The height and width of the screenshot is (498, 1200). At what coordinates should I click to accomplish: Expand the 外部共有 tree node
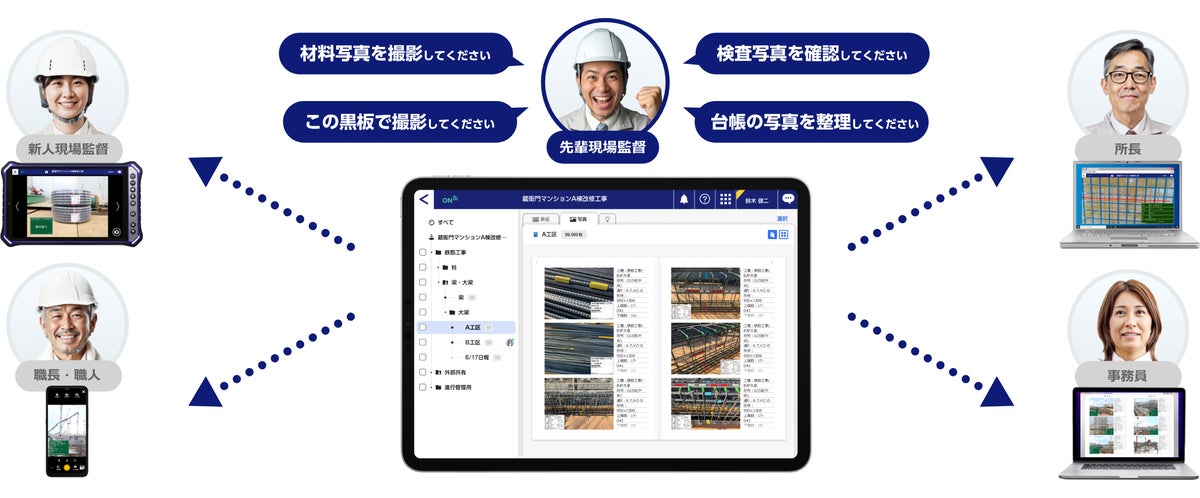431,372
